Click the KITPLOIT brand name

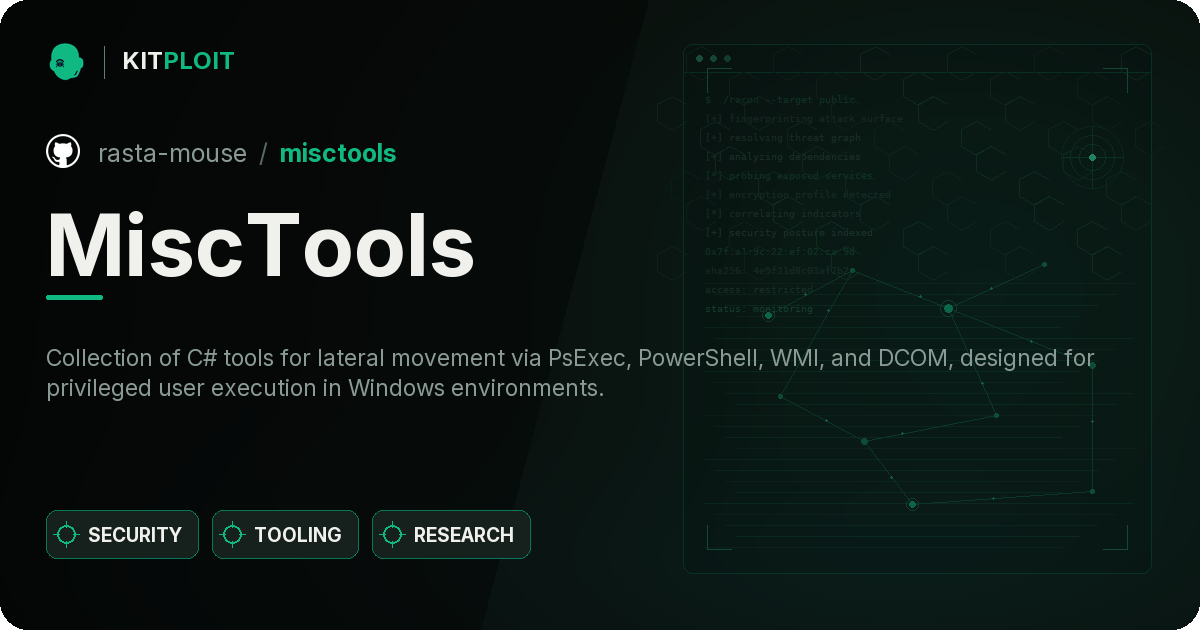[178, 61]
